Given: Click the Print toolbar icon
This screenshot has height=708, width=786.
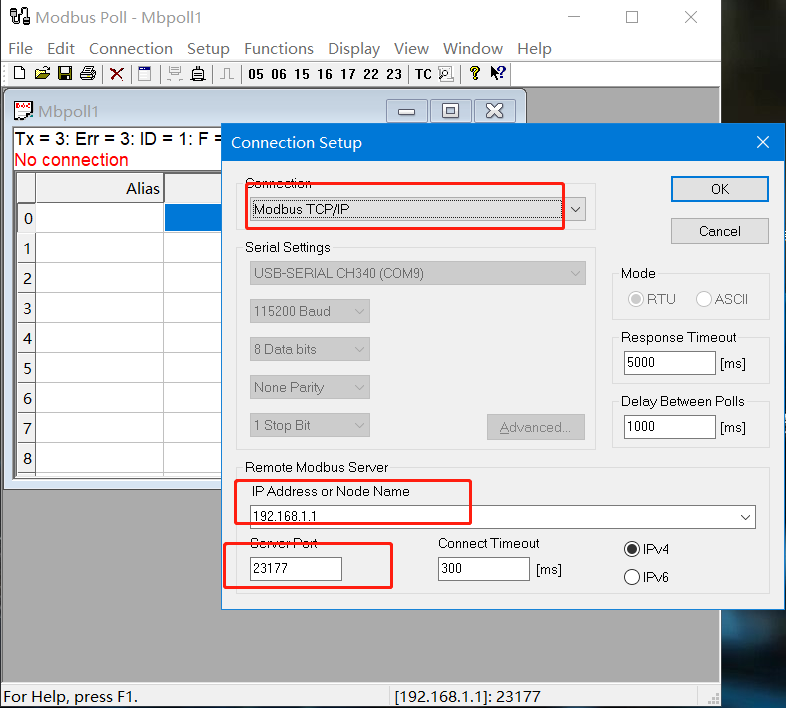Looking at the screenshot, I should tap(88, 73).
